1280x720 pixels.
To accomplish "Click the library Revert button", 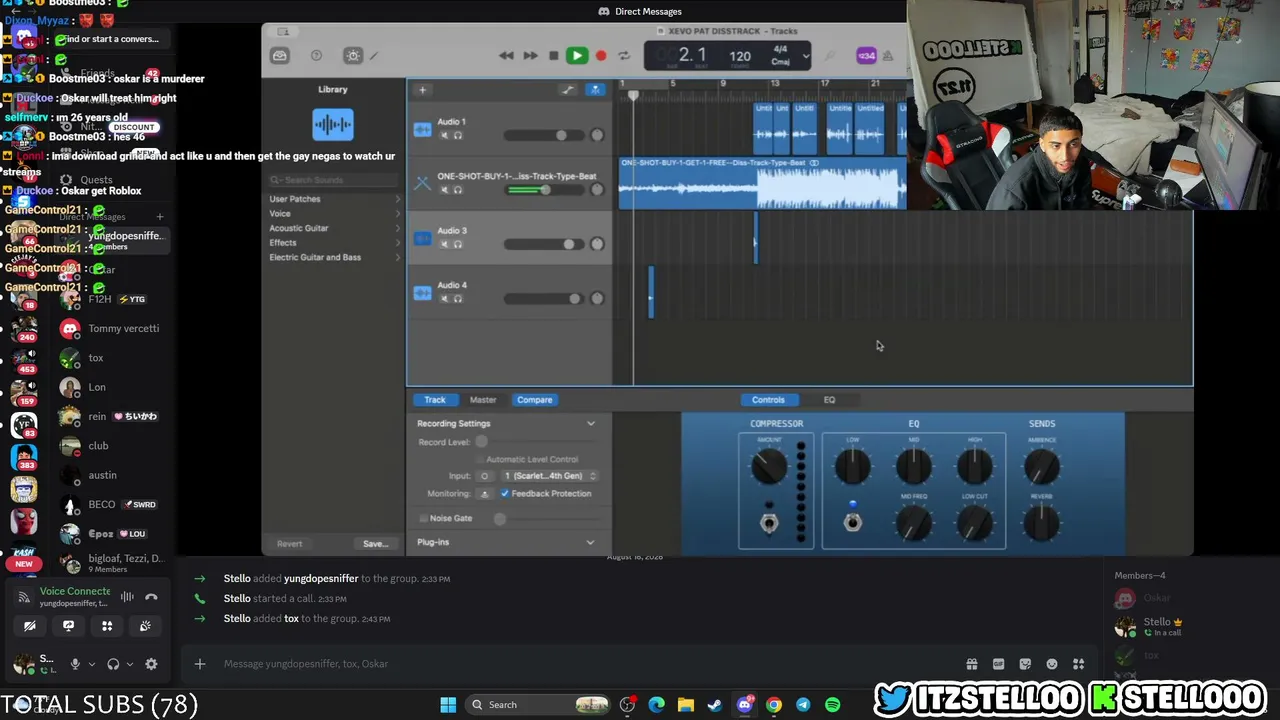I will click(x=289, y=544).
